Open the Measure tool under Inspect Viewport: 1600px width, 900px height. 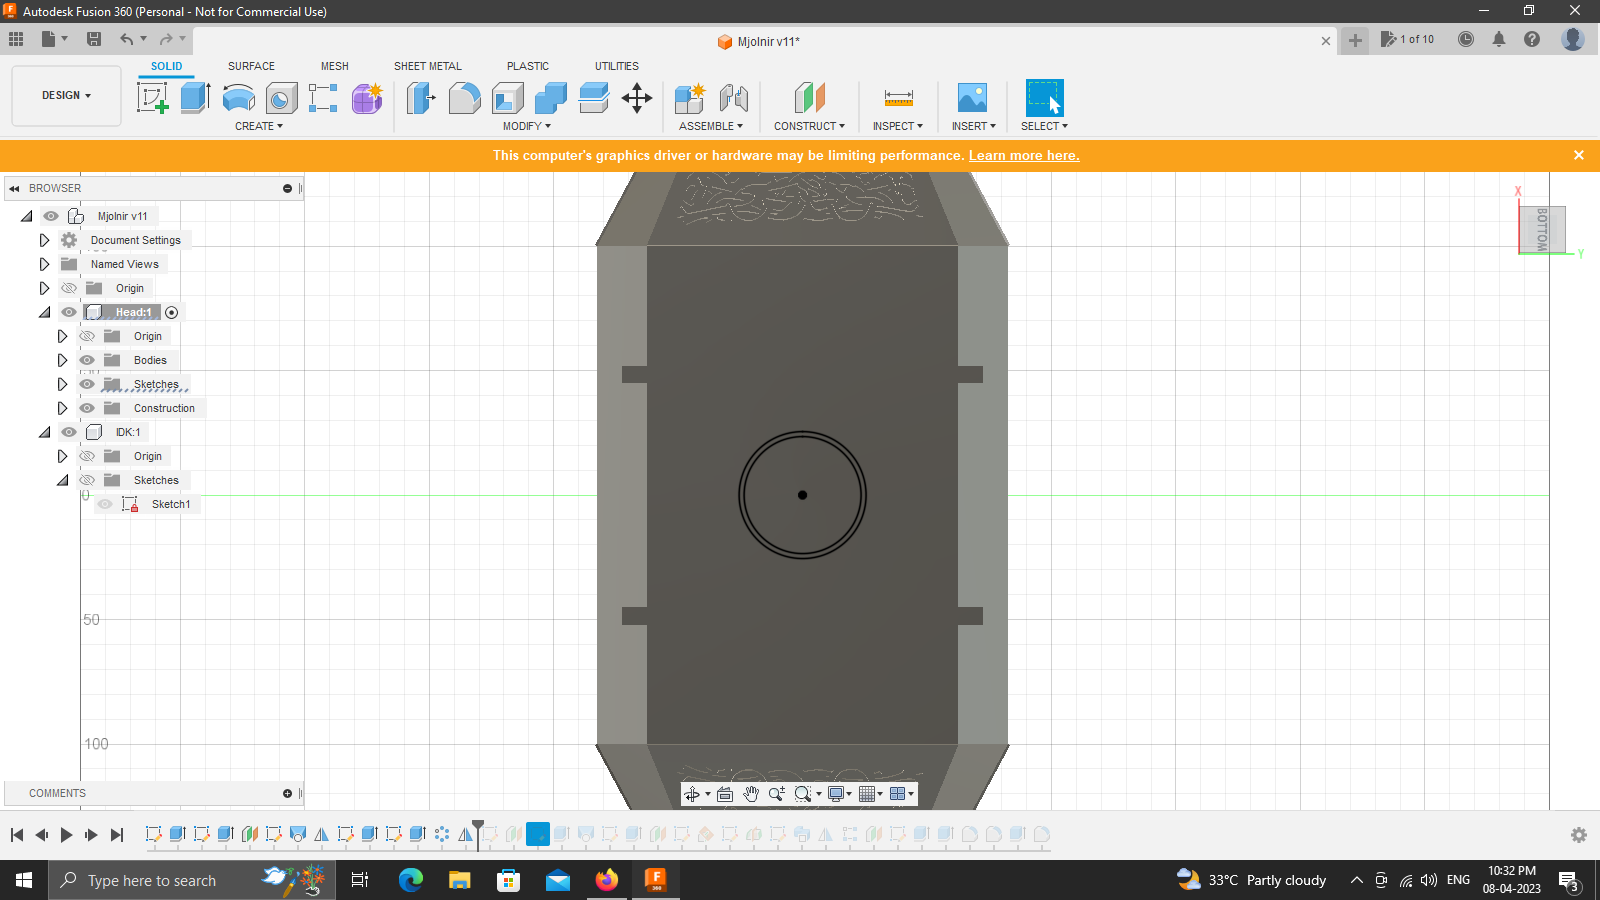tap(897, 97)
